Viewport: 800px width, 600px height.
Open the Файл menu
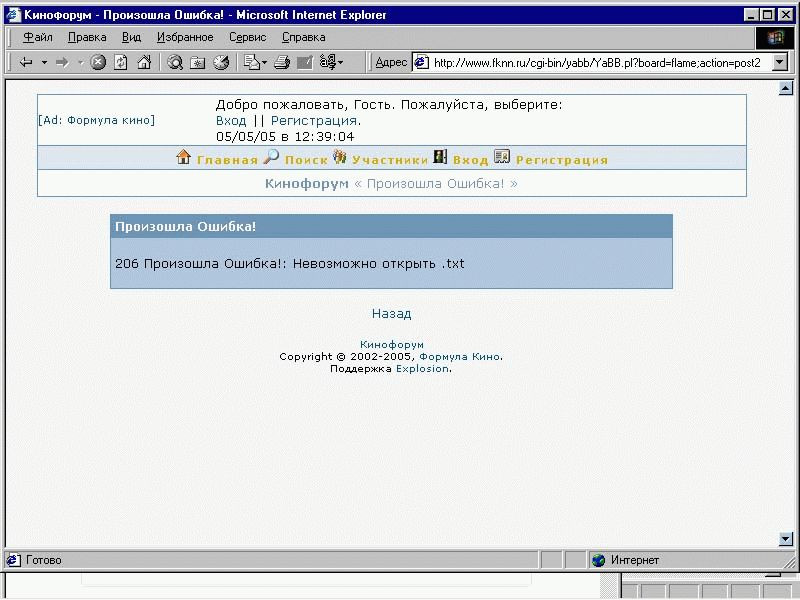(x=38, y=37)
